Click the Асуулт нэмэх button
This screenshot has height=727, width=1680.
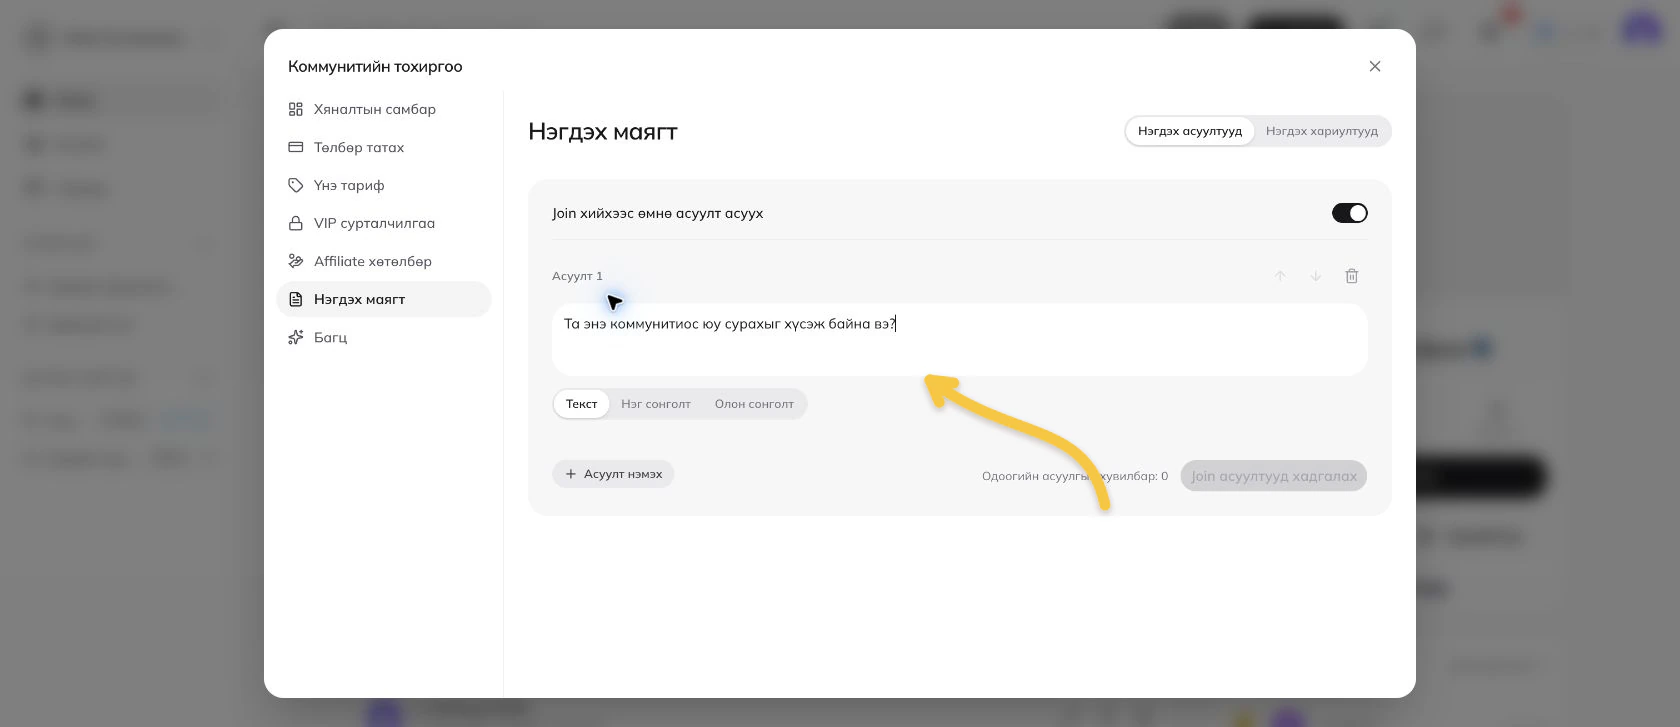pyautogui.click(x=613, y=474)
